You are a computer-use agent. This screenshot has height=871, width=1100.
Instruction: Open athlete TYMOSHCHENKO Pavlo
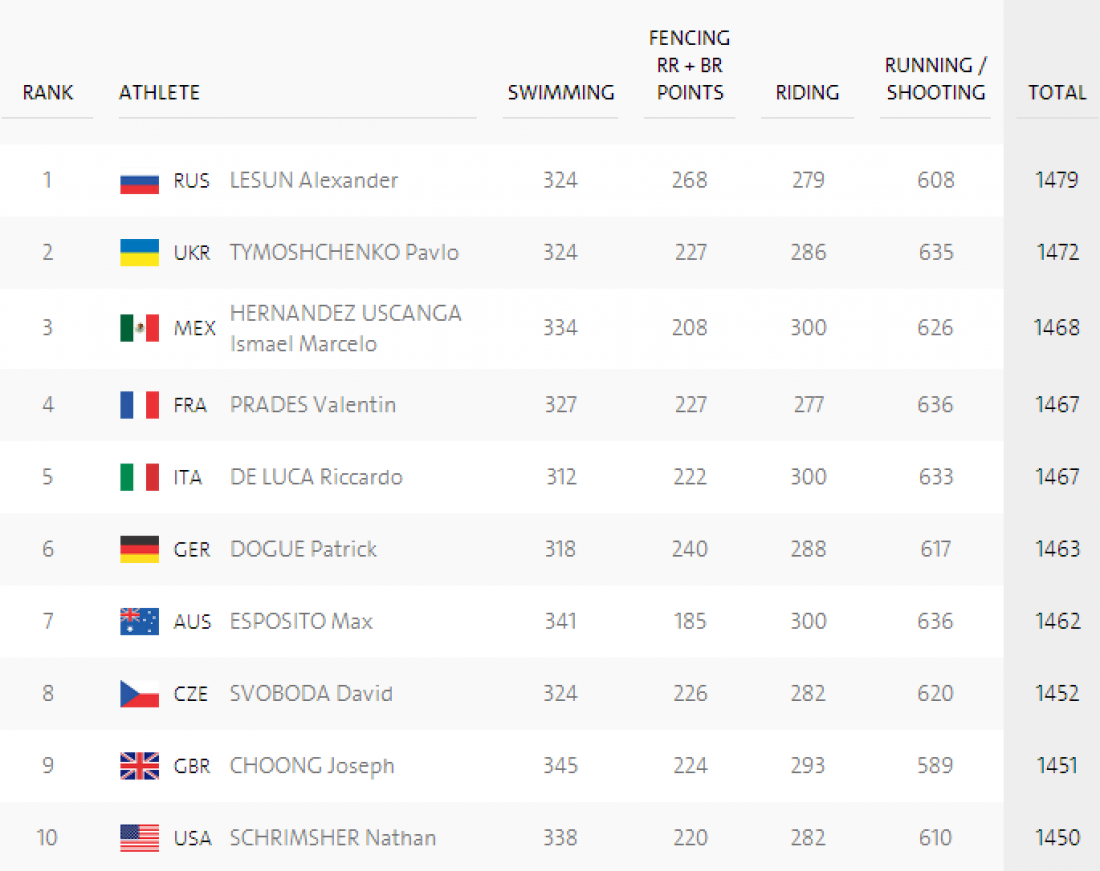tap(344, 252)
